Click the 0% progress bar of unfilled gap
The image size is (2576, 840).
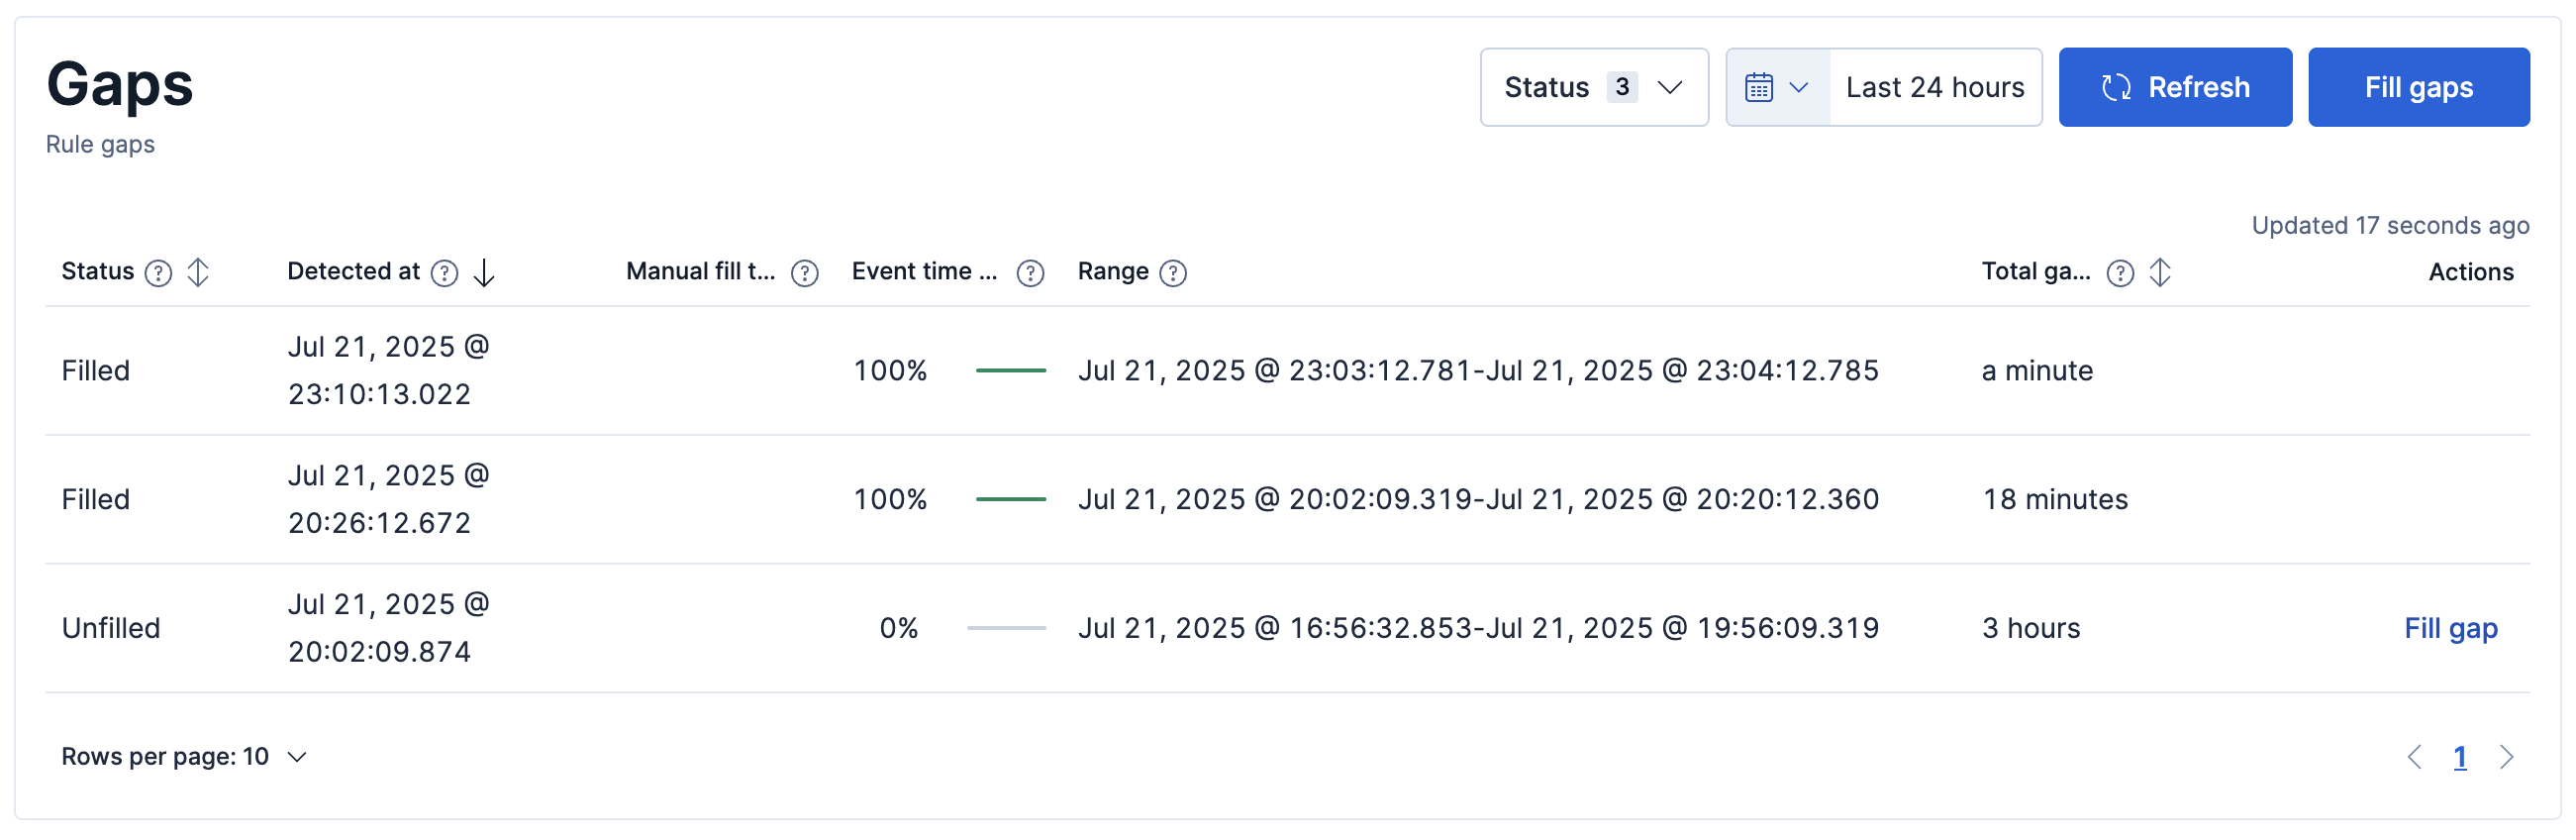click(1006, 628)
